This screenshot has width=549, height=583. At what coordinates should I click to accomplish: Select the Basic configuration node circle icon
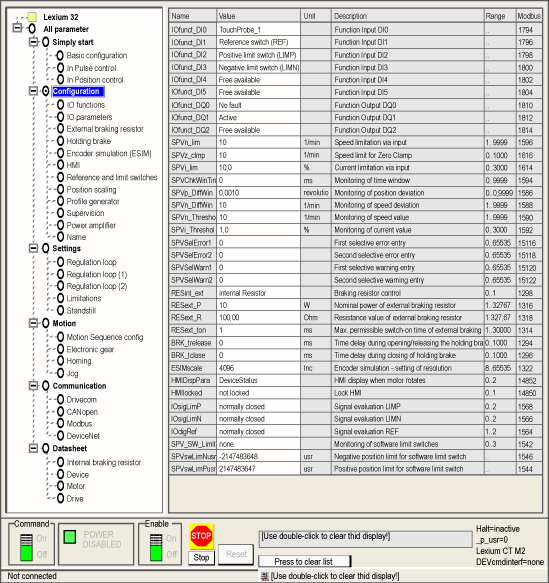click(x=60, y=55)
